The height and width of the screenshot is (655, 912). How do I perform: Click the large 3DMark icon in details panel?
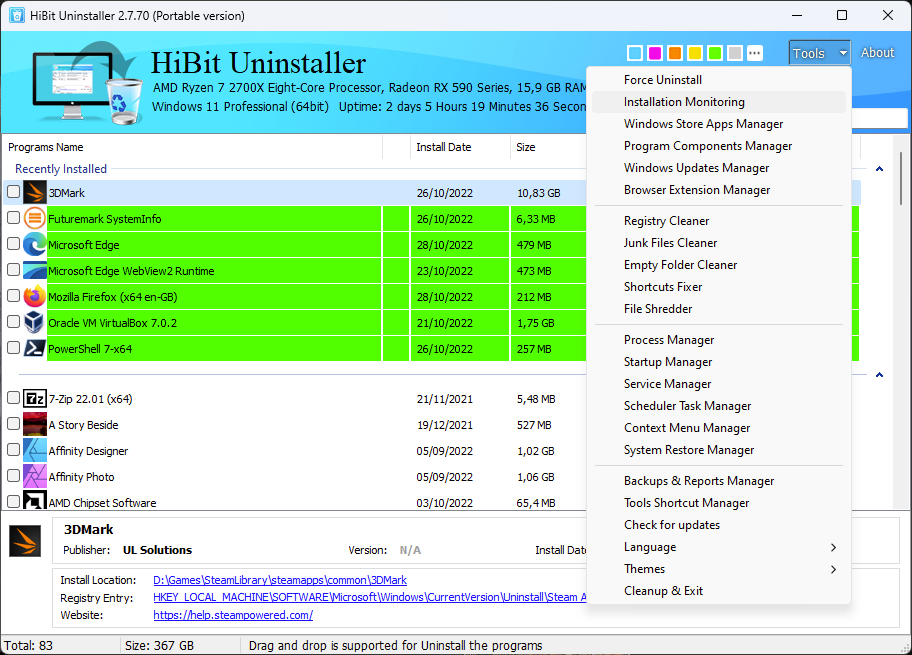click(x=25, y=541)
